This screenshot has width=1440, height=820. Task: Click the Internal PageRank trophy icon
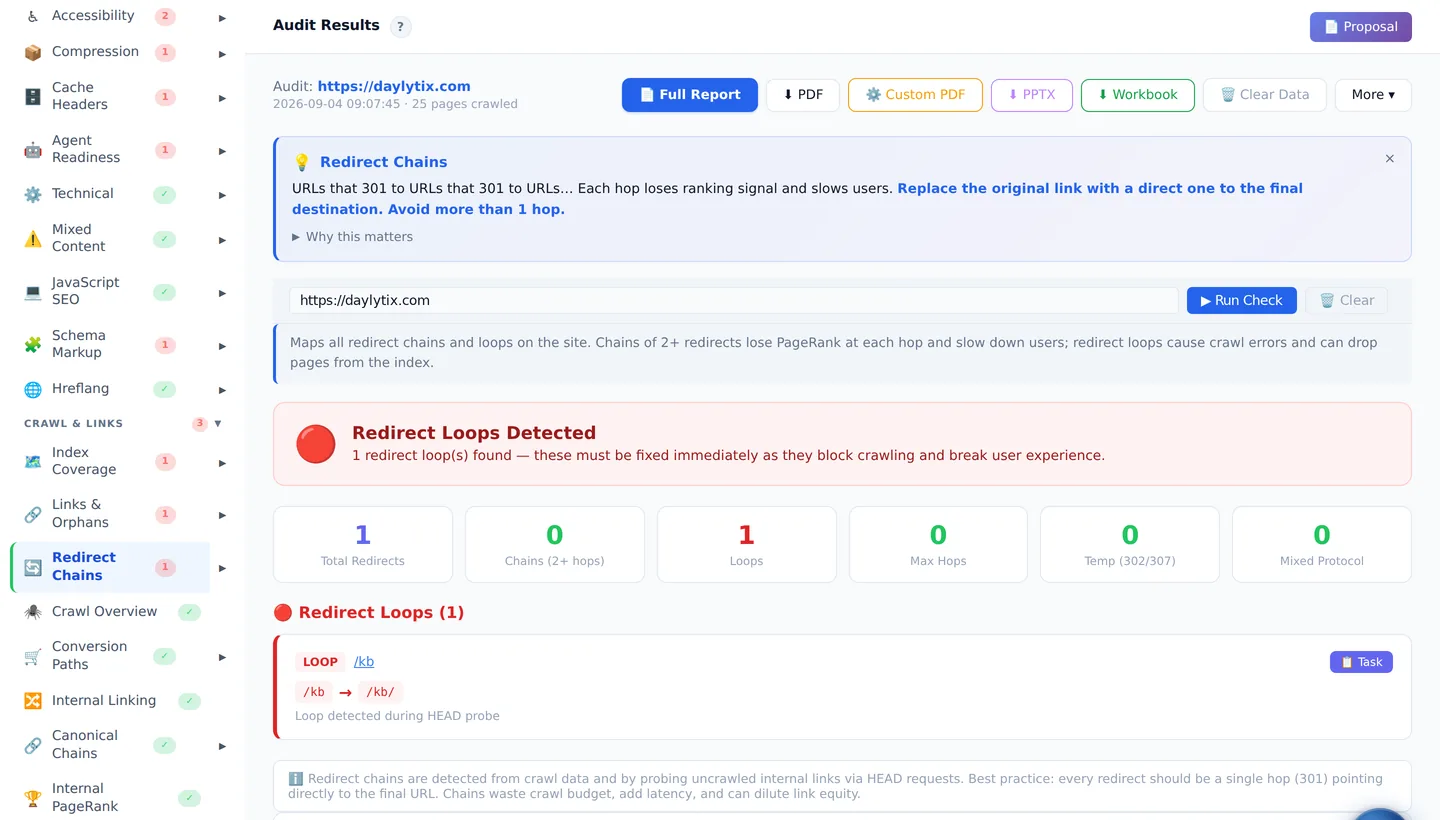(x=33, y=798)
